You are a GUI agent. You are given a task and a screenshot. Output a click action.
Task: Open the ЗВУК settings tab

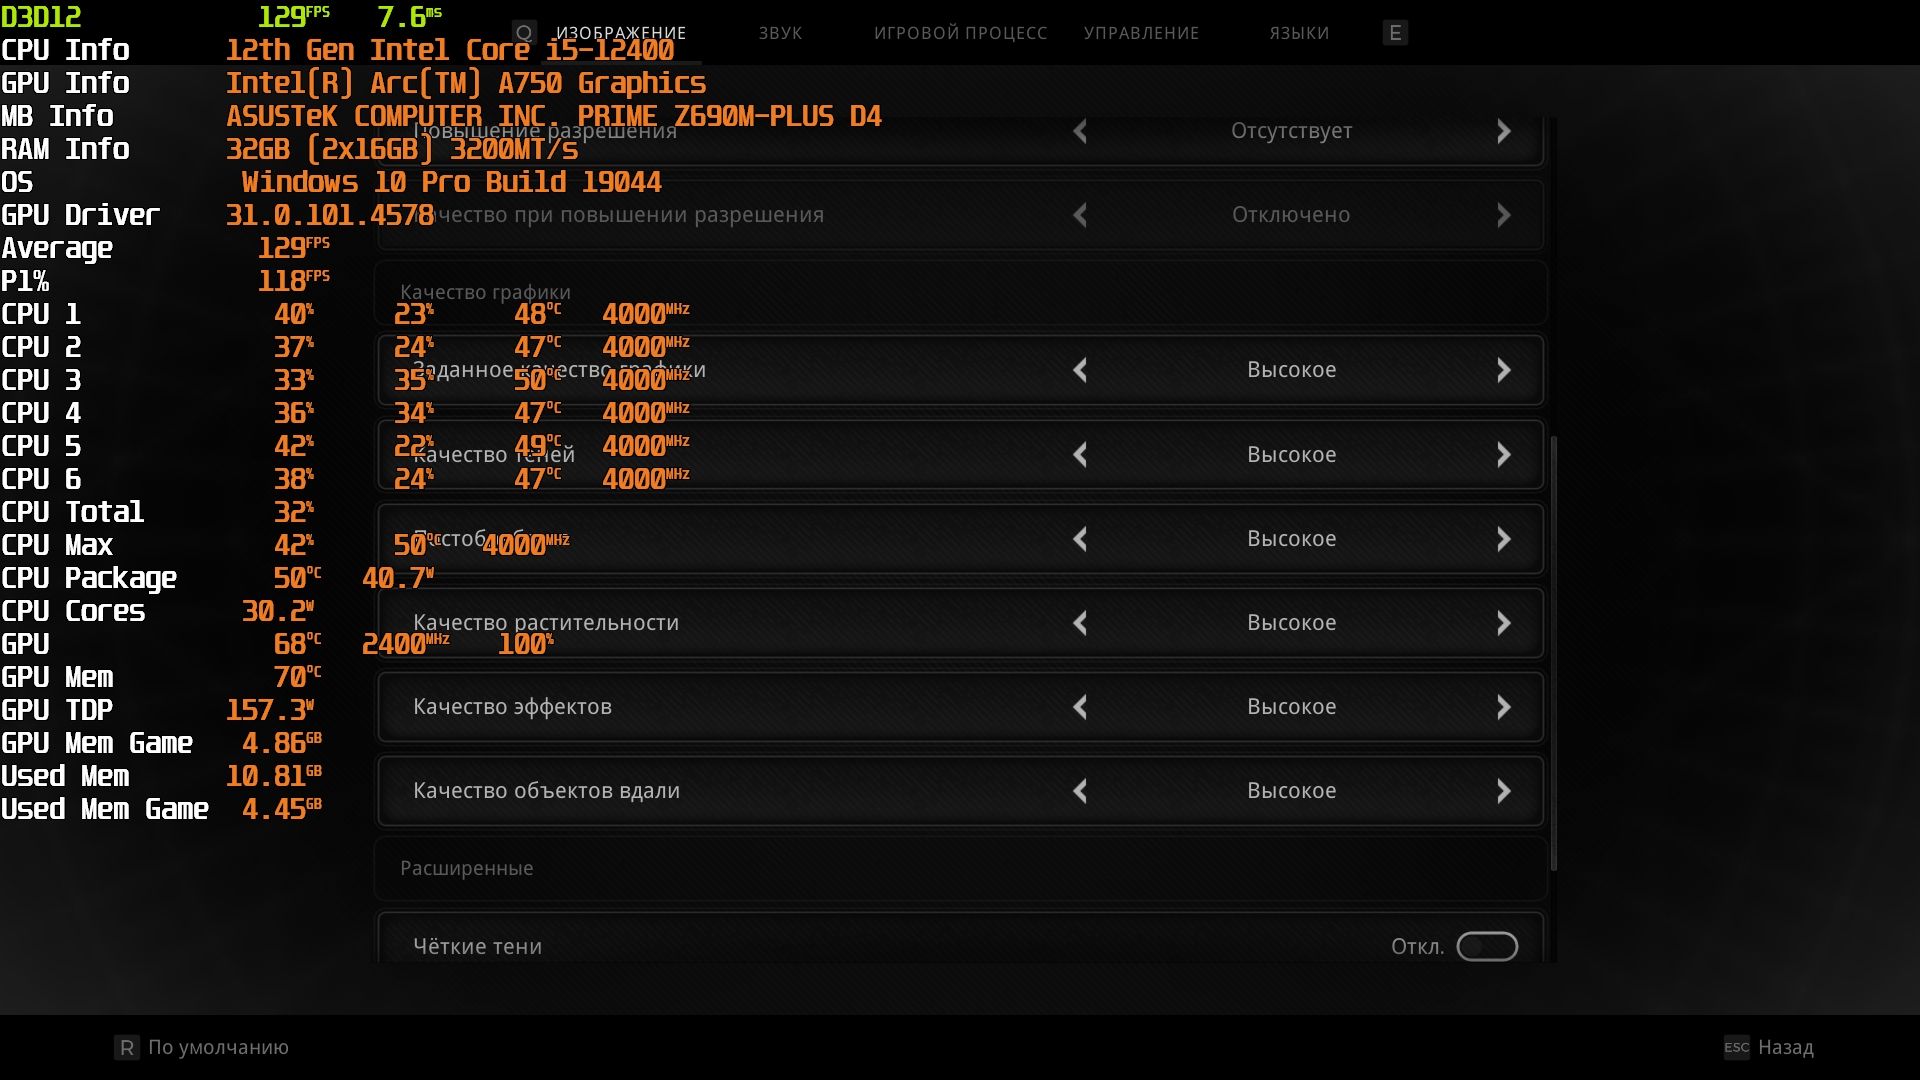tap(780, 33)
